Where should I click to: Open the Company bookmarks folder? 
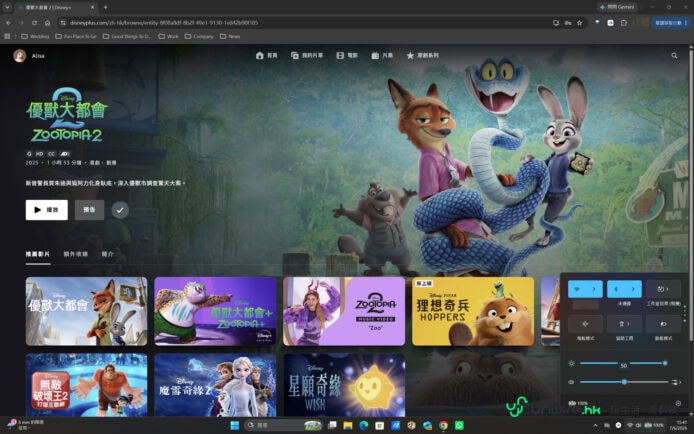point(199,36)
